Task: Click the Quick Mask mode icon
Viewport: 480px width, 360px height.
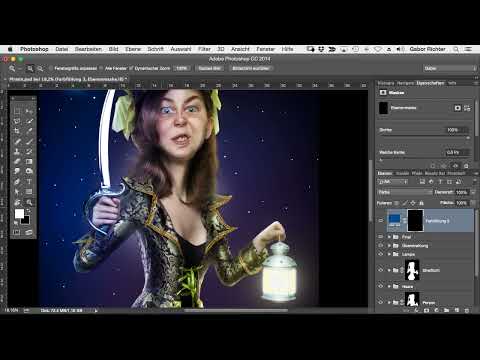Action: coord(17,232)
